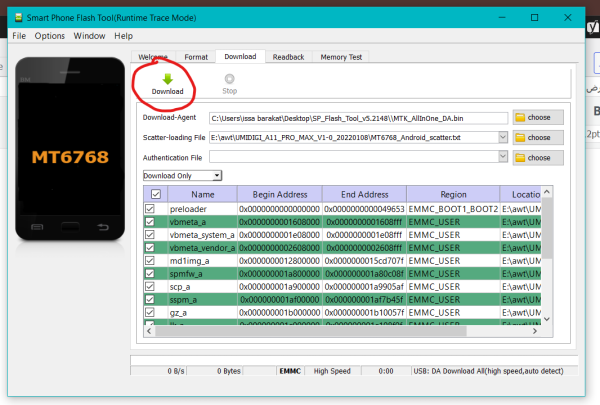This screenshot has width=600, height=405.
Task: Open the Window menu
Action: tap(89, 36)
